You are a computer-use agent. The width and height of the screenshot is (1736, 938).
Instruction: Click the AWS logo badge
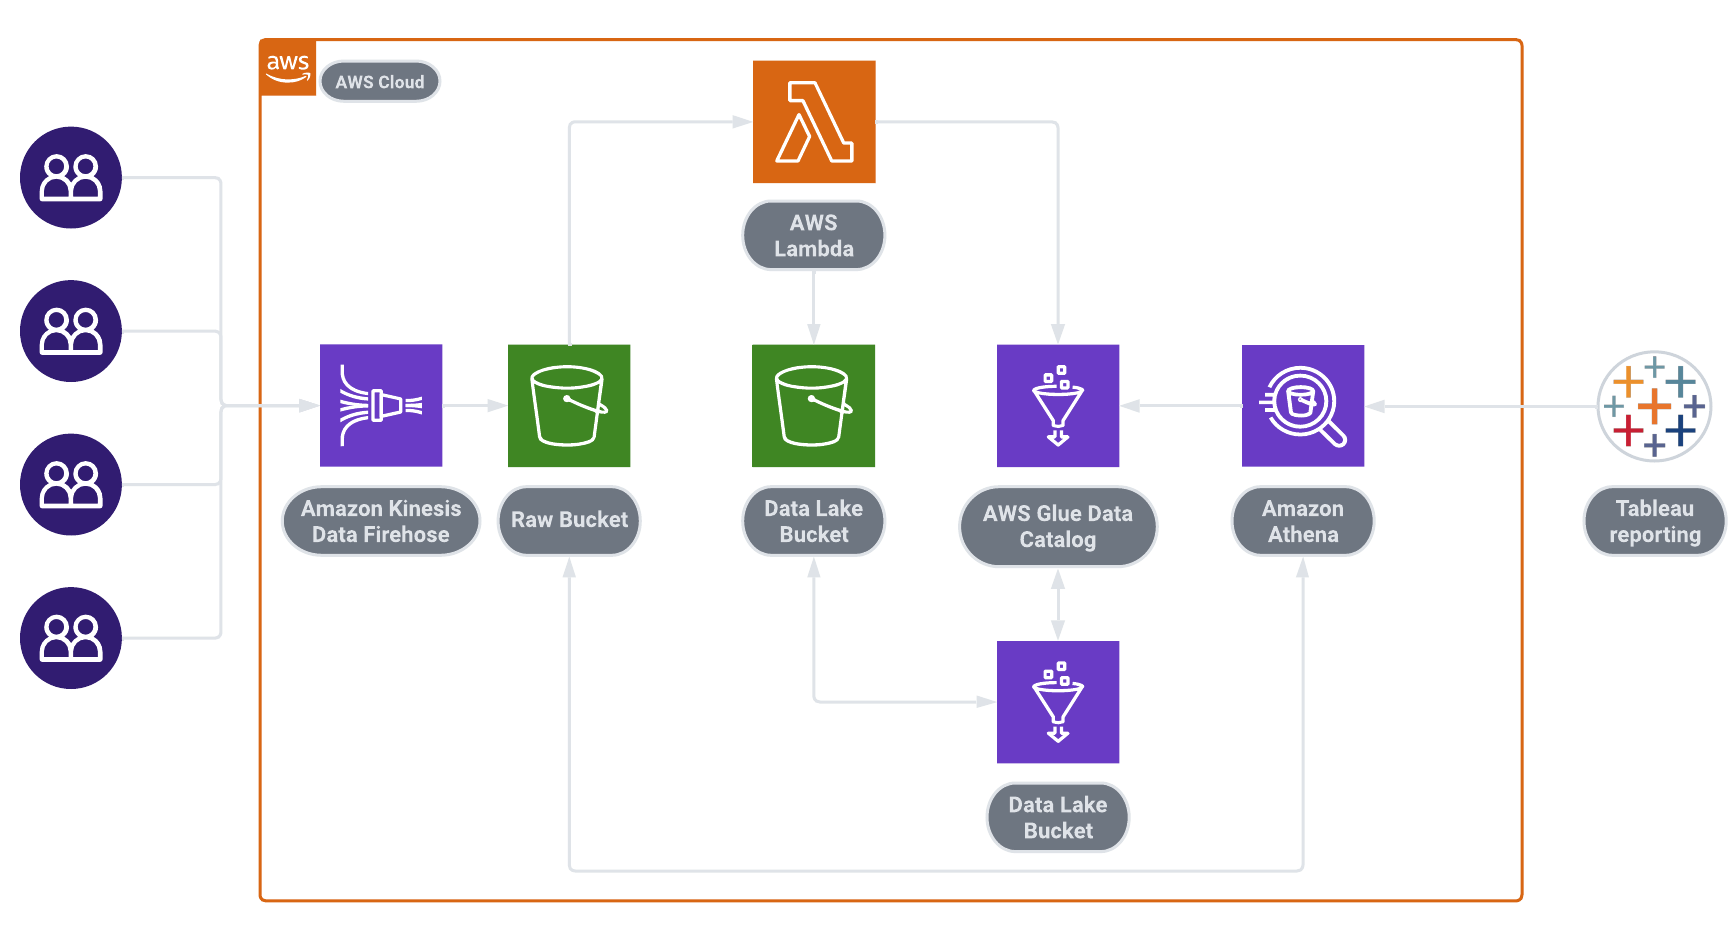point(288,68)
